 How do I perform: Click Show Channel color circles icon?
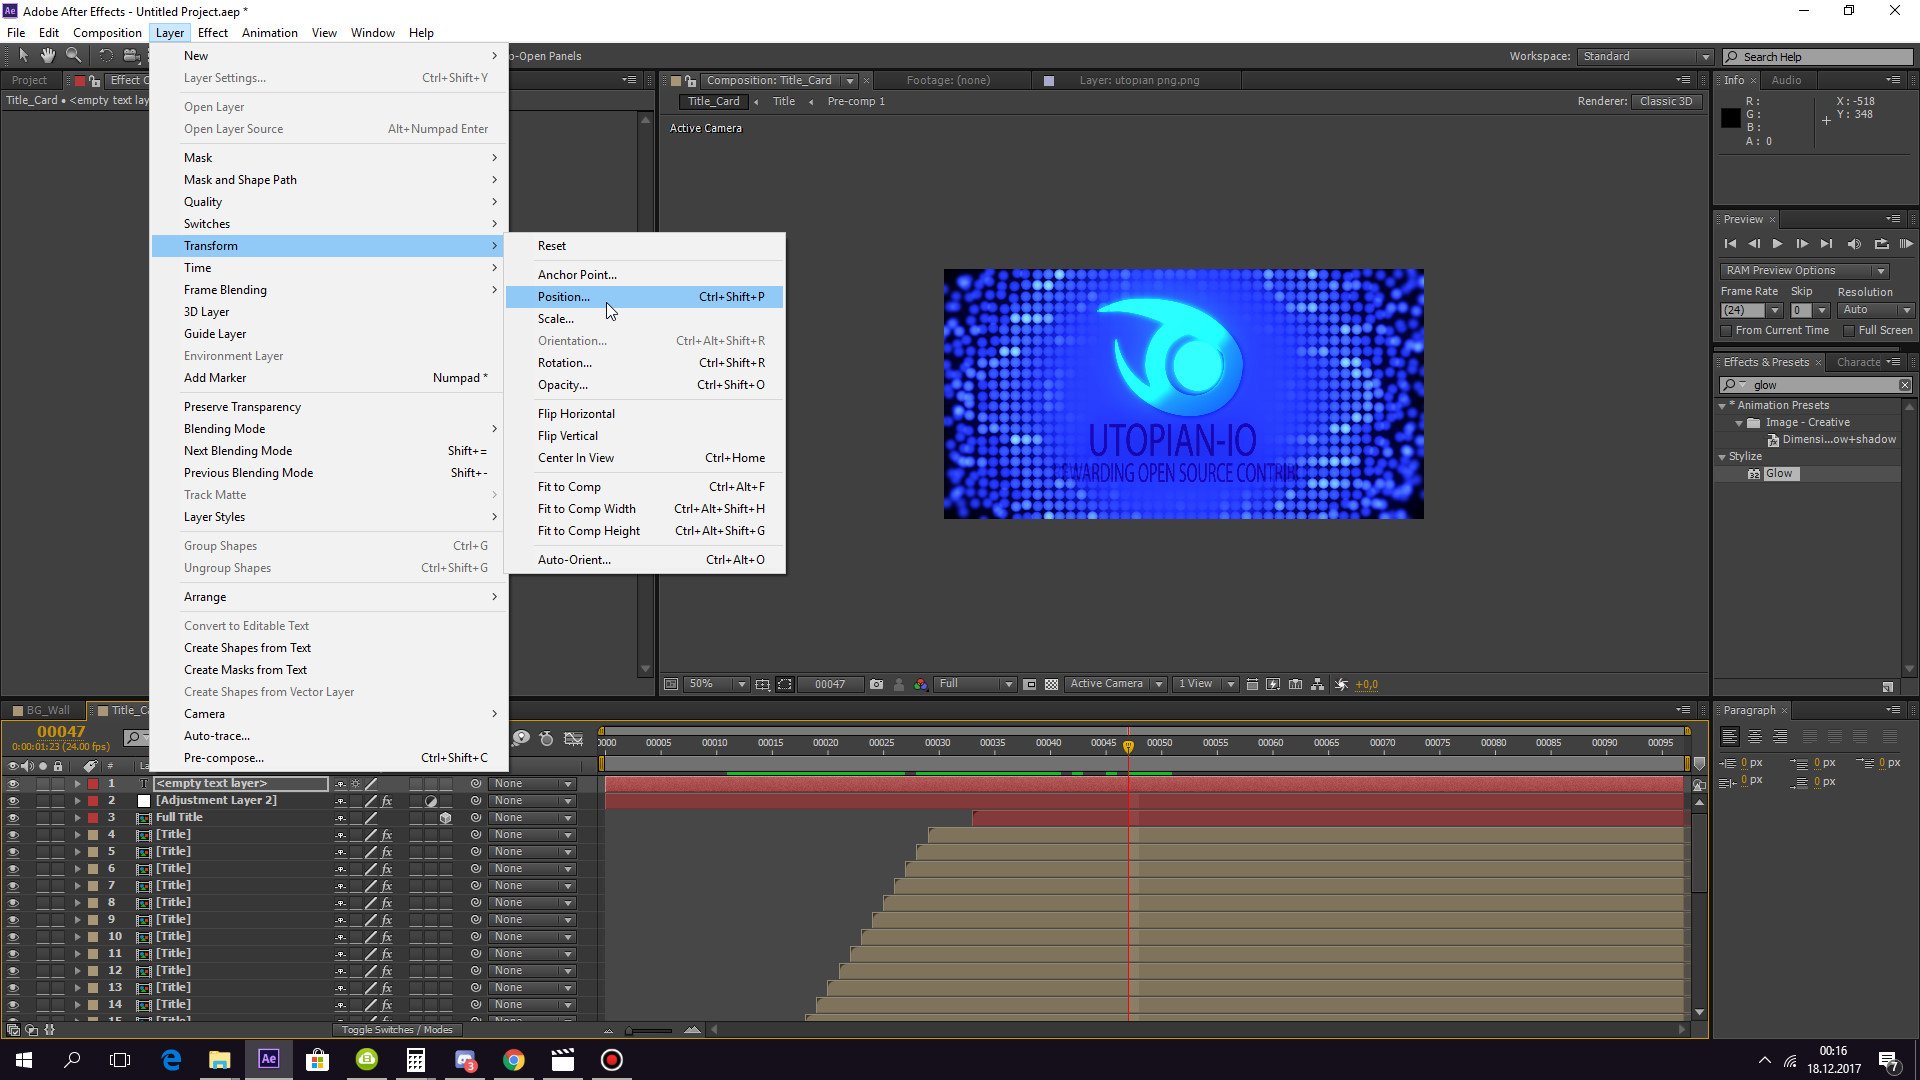pyautogui.click(x=921, y=685)
